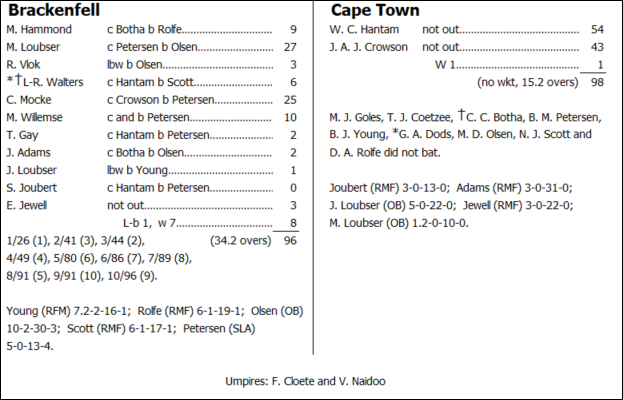Click Joubert (RMF) bowling figures
Image resolution: width=623 pixels, height=400 pixels.
coord(385,187)
